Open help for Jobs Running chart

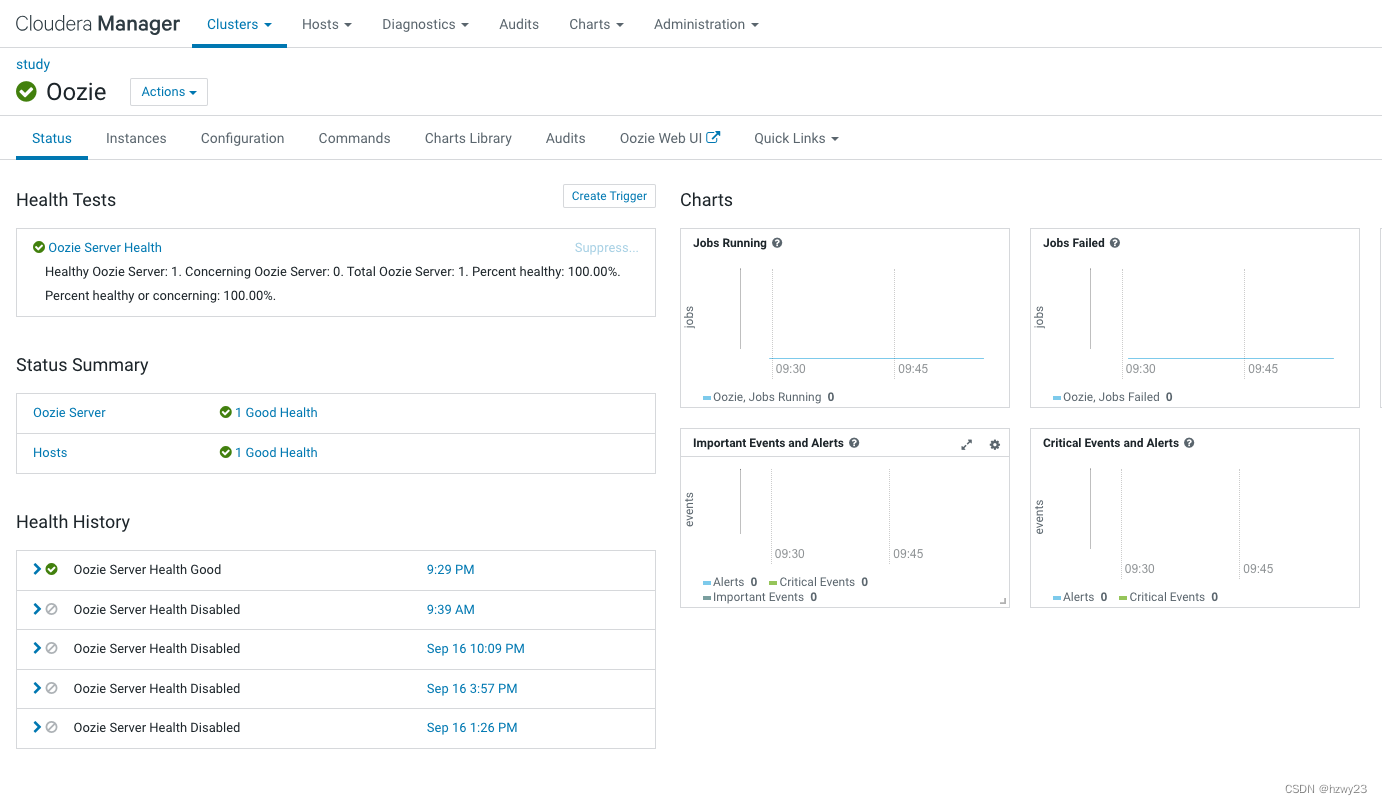[x=777, y=243]
